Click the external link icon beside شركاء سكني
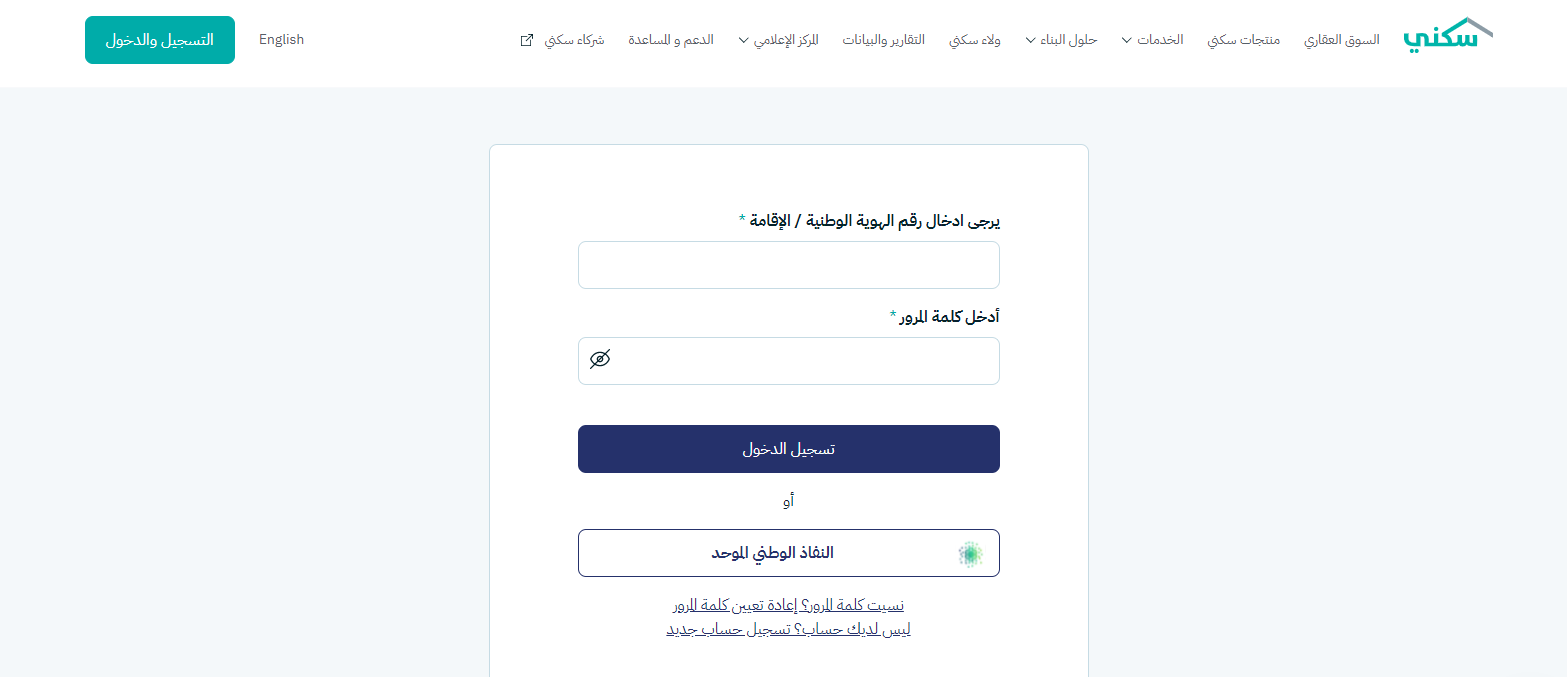This screenshot has height=677, width=1567. pyautogui.click(x=527, y=40)
